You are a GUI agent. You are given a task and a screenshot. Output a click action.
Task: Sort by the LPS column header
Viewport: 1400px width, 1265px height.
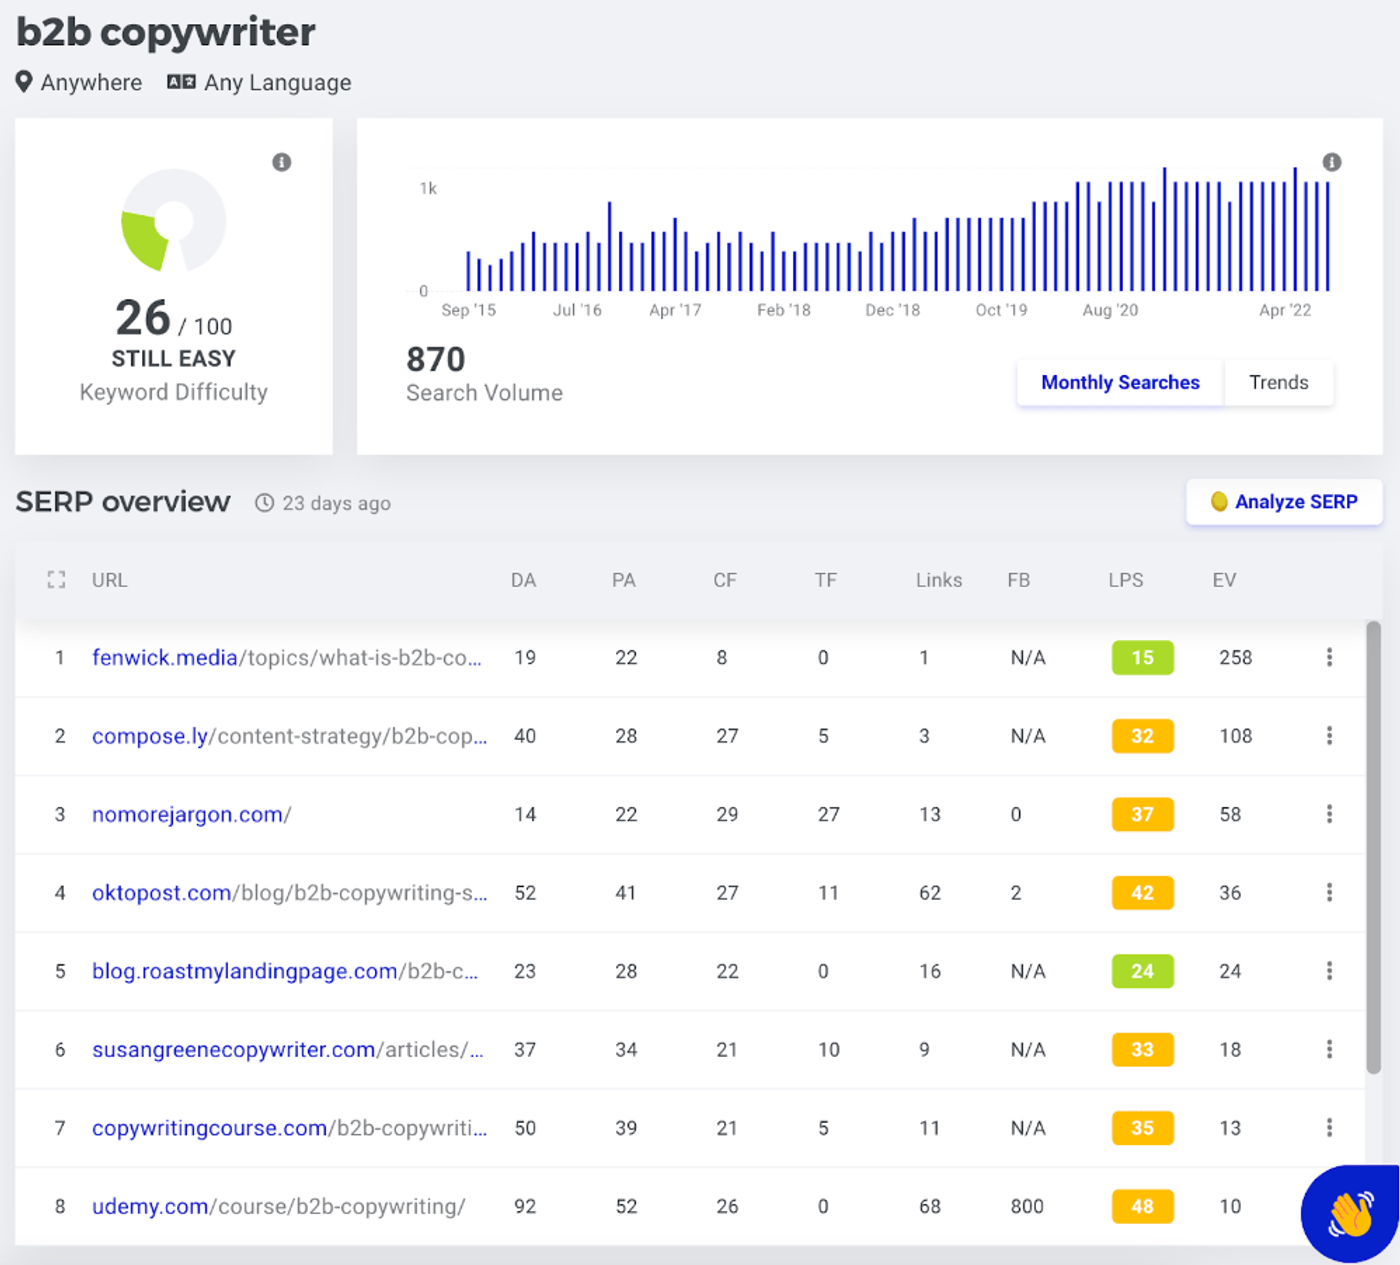(1126, 580)
